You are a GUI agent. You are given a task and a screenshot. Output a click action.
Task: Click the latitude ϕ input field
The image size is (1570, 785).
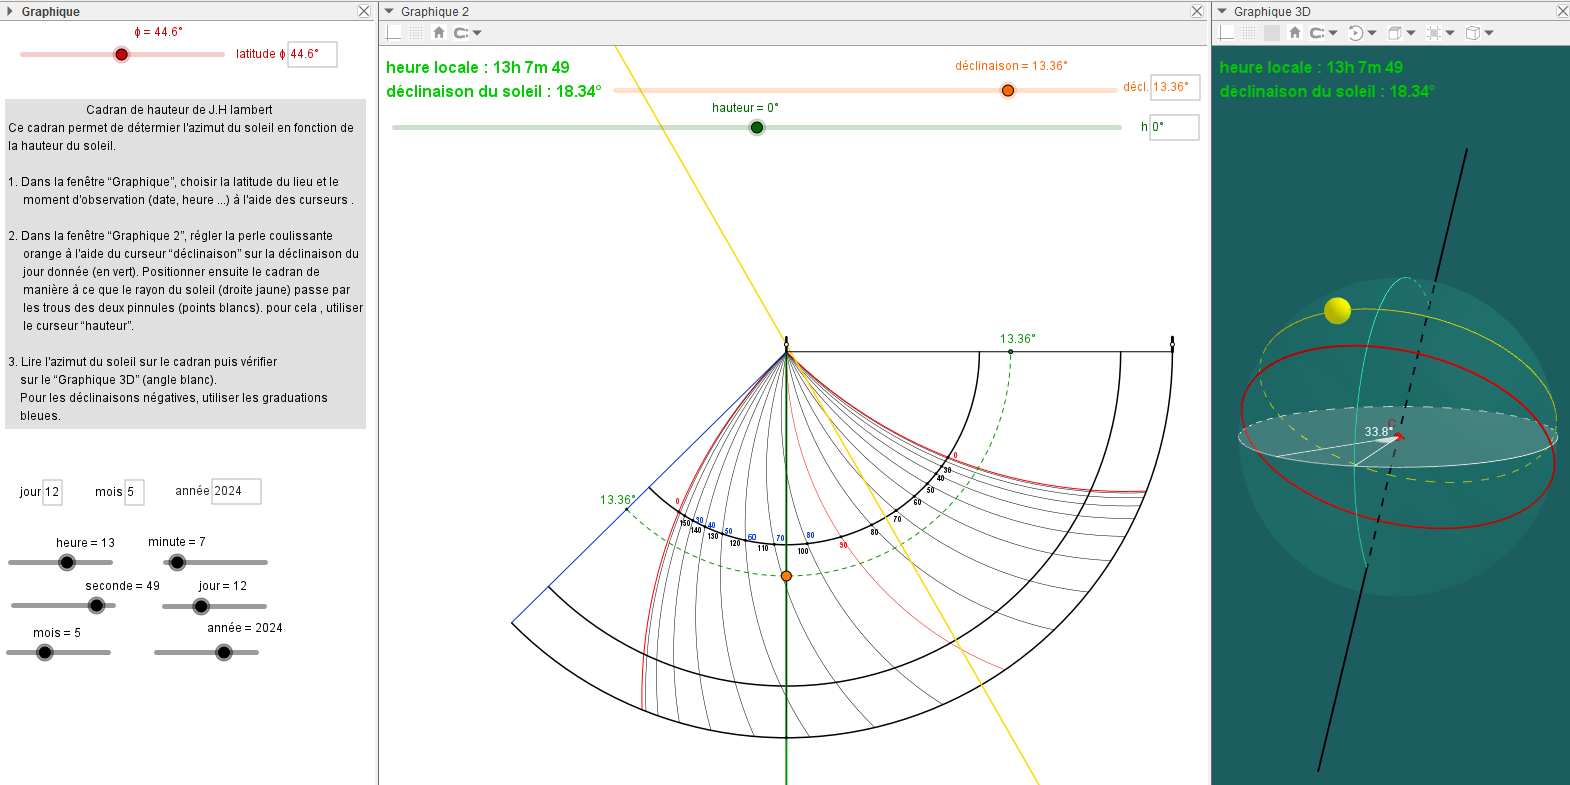tap(312, 54)
